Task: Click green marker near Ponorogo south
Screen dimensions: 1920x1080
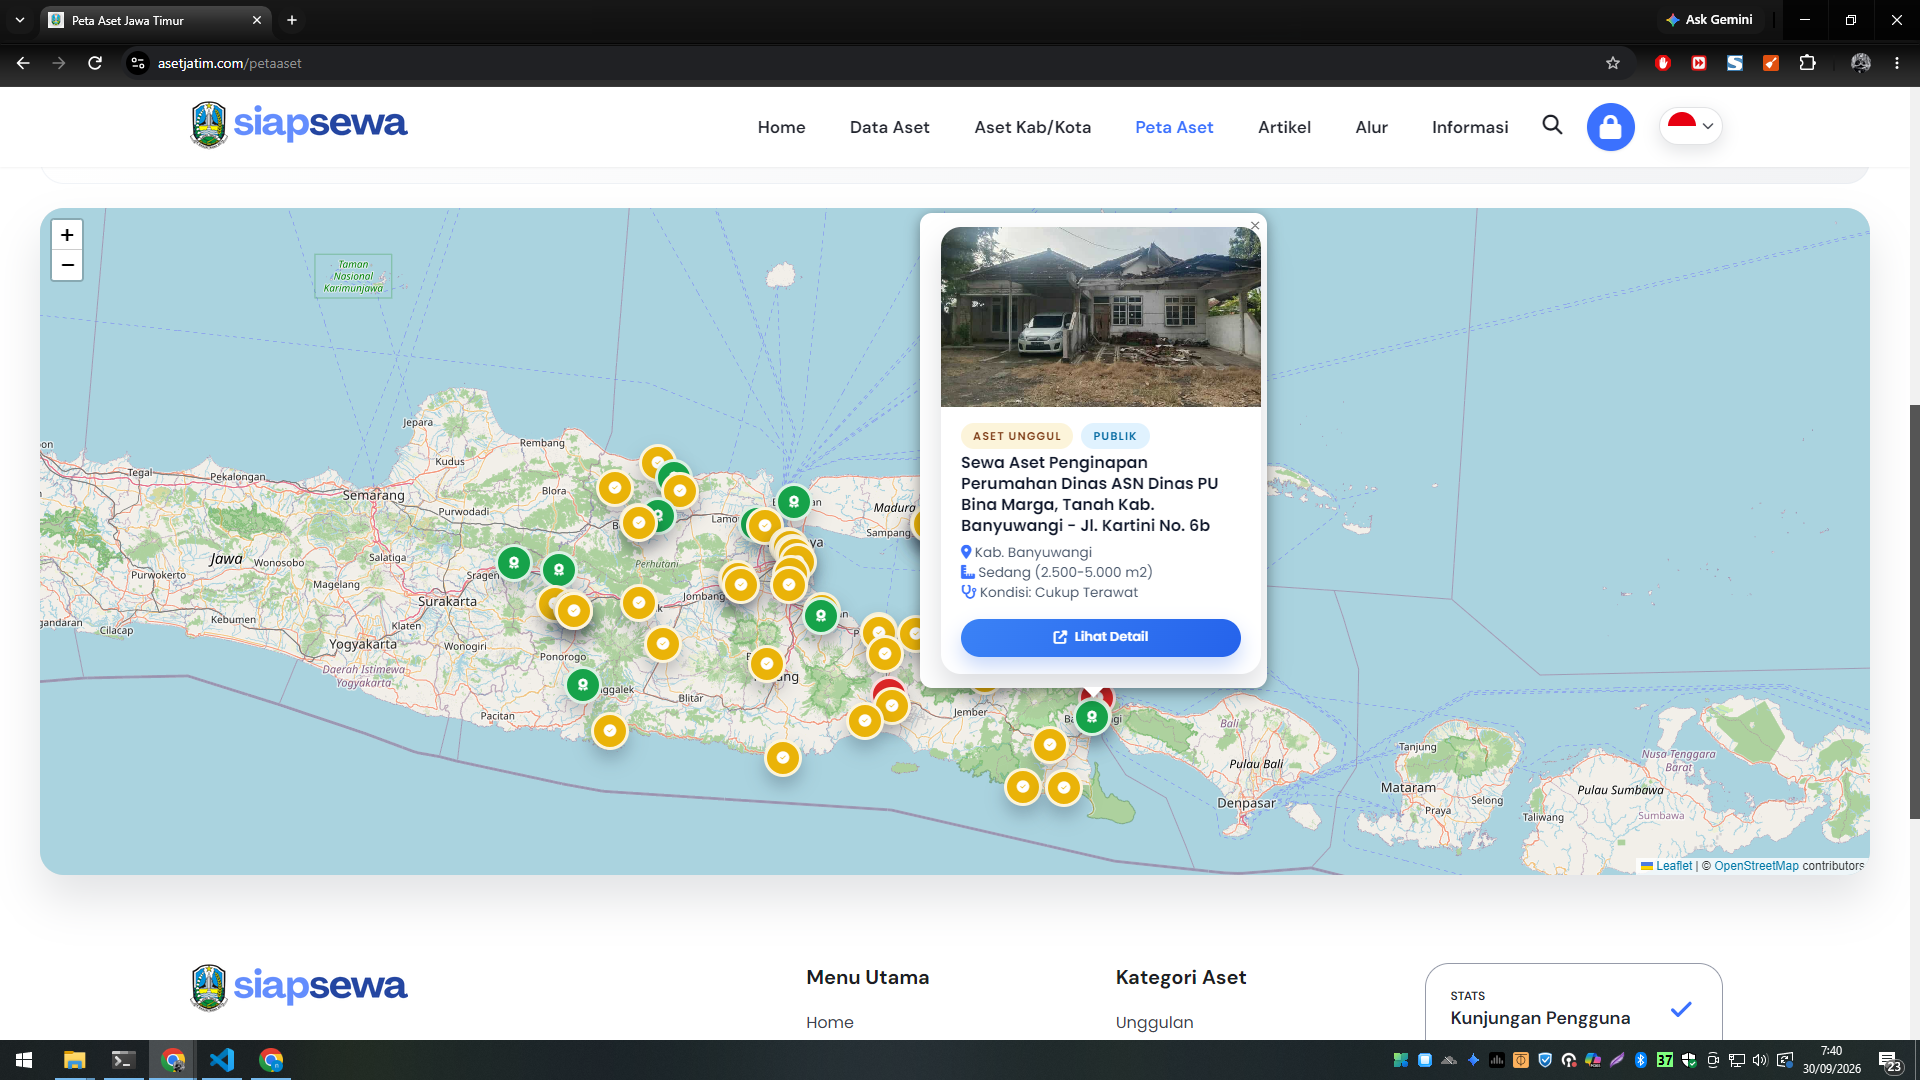Action: coord(583,685)
